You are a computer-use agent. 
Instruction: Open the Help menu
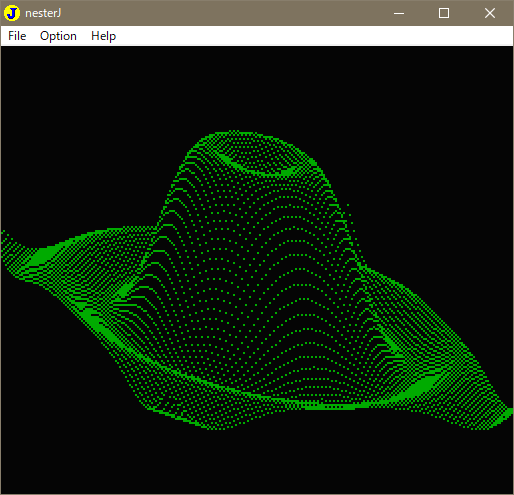pos(103,36)
